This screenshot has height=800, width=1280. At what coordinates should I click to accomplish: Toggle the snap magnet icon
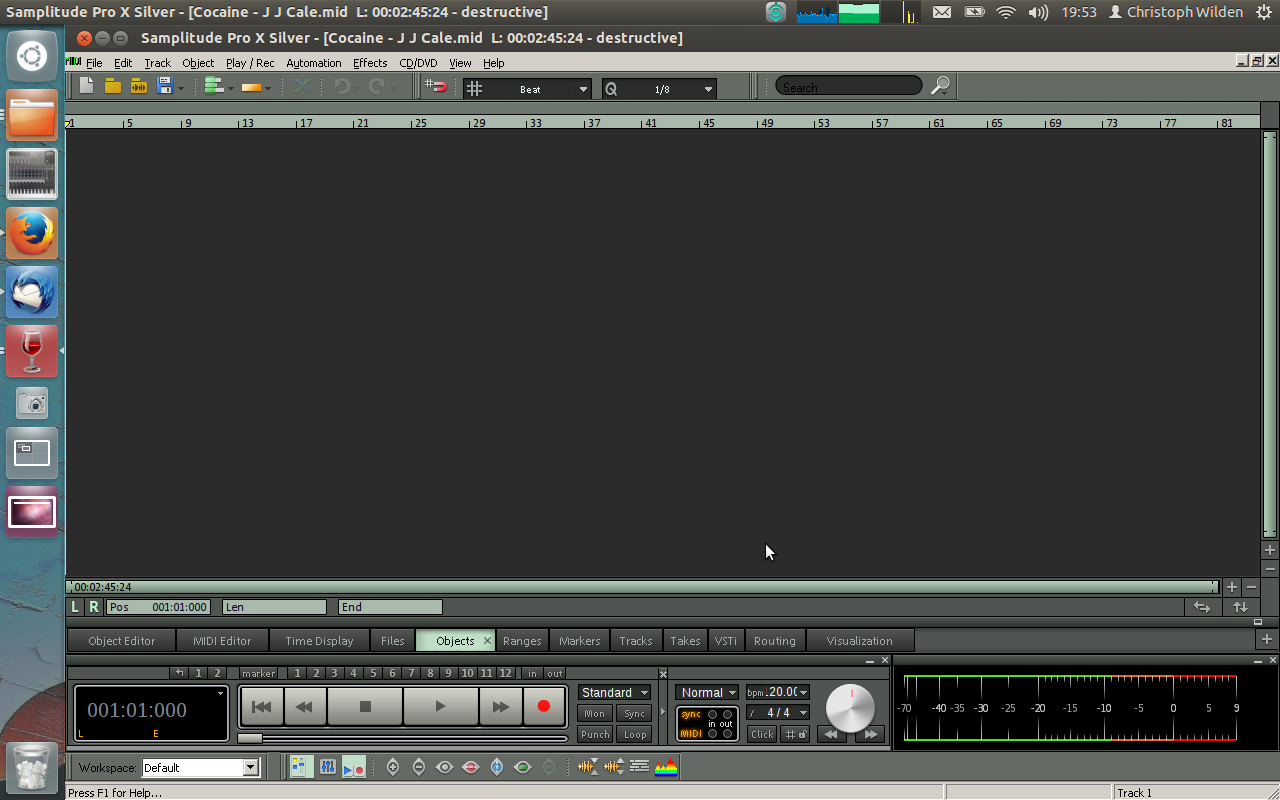click(x=436, y=87)
